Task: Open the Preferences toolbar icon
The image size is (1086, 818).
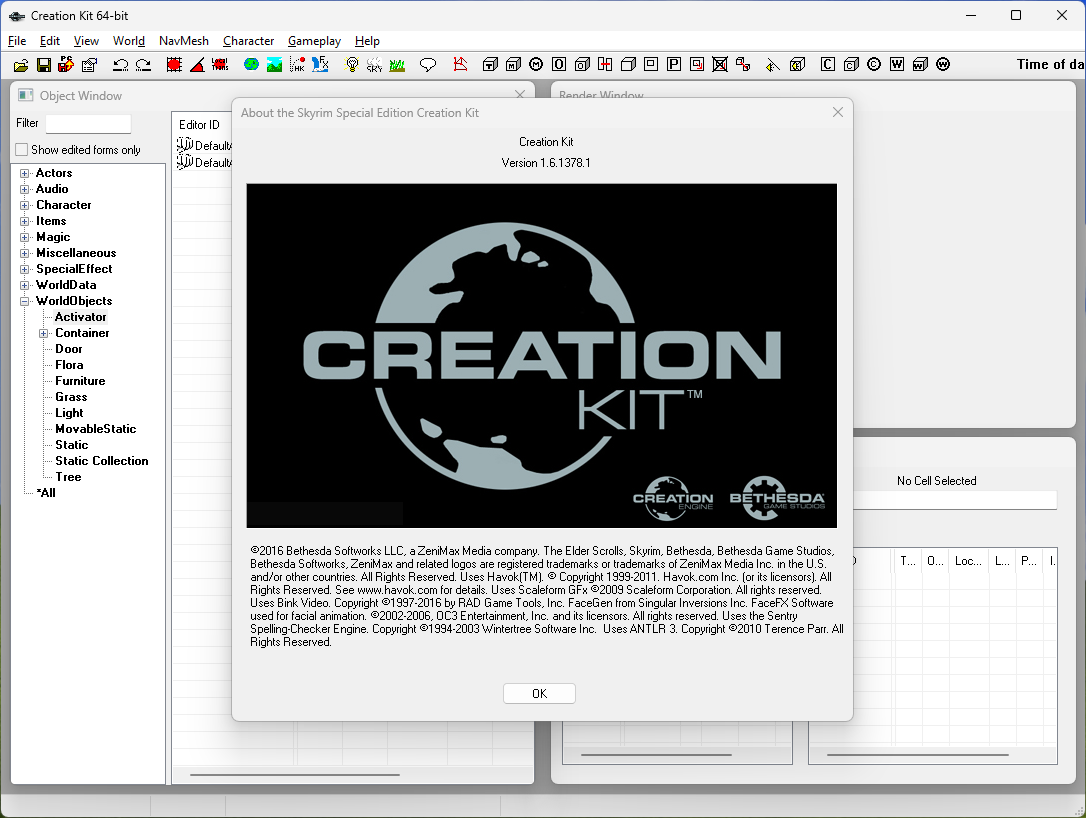Action: pyautogui.click(x=89, y=65)
